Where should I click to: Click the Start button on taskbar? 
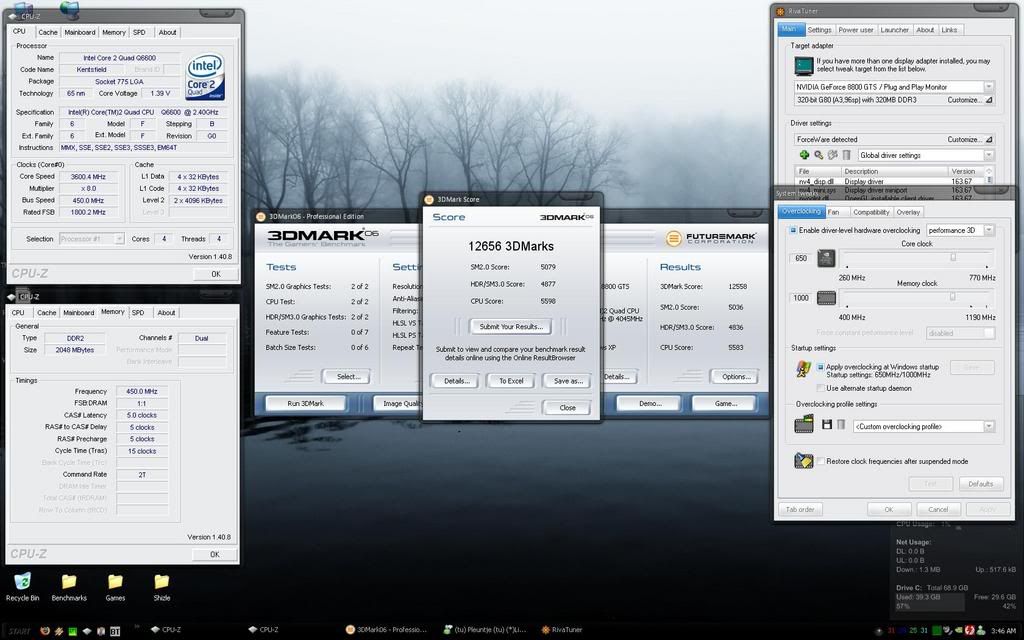coord(19,631)
